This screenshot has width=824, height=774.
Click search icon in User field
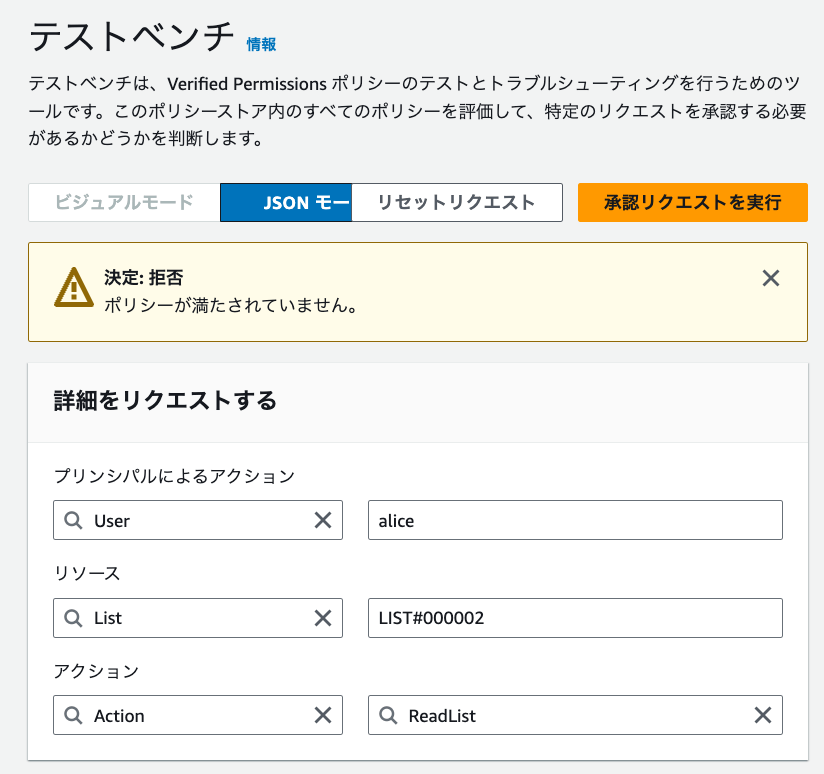point(74,520)
